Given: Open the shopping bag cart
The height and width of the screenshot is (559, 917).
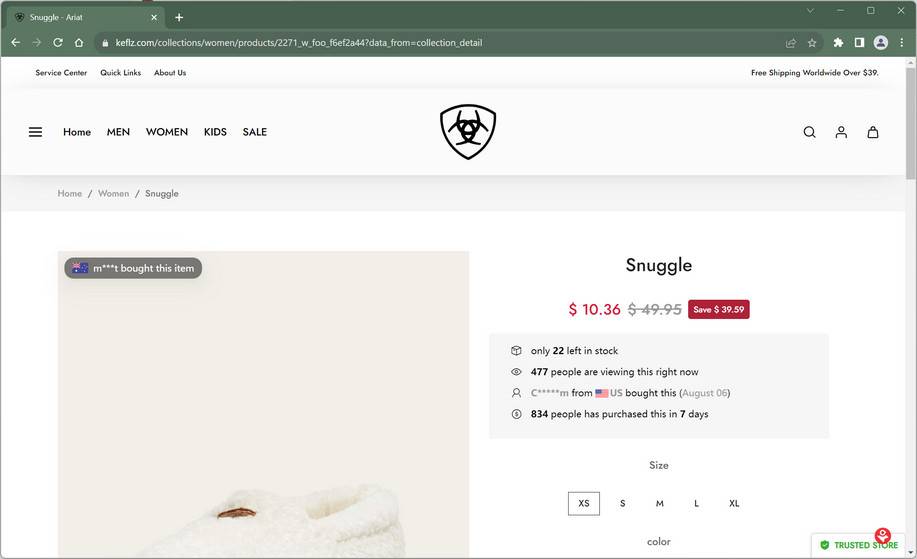Looking at the screenshot, I should [x=873, y=132].
